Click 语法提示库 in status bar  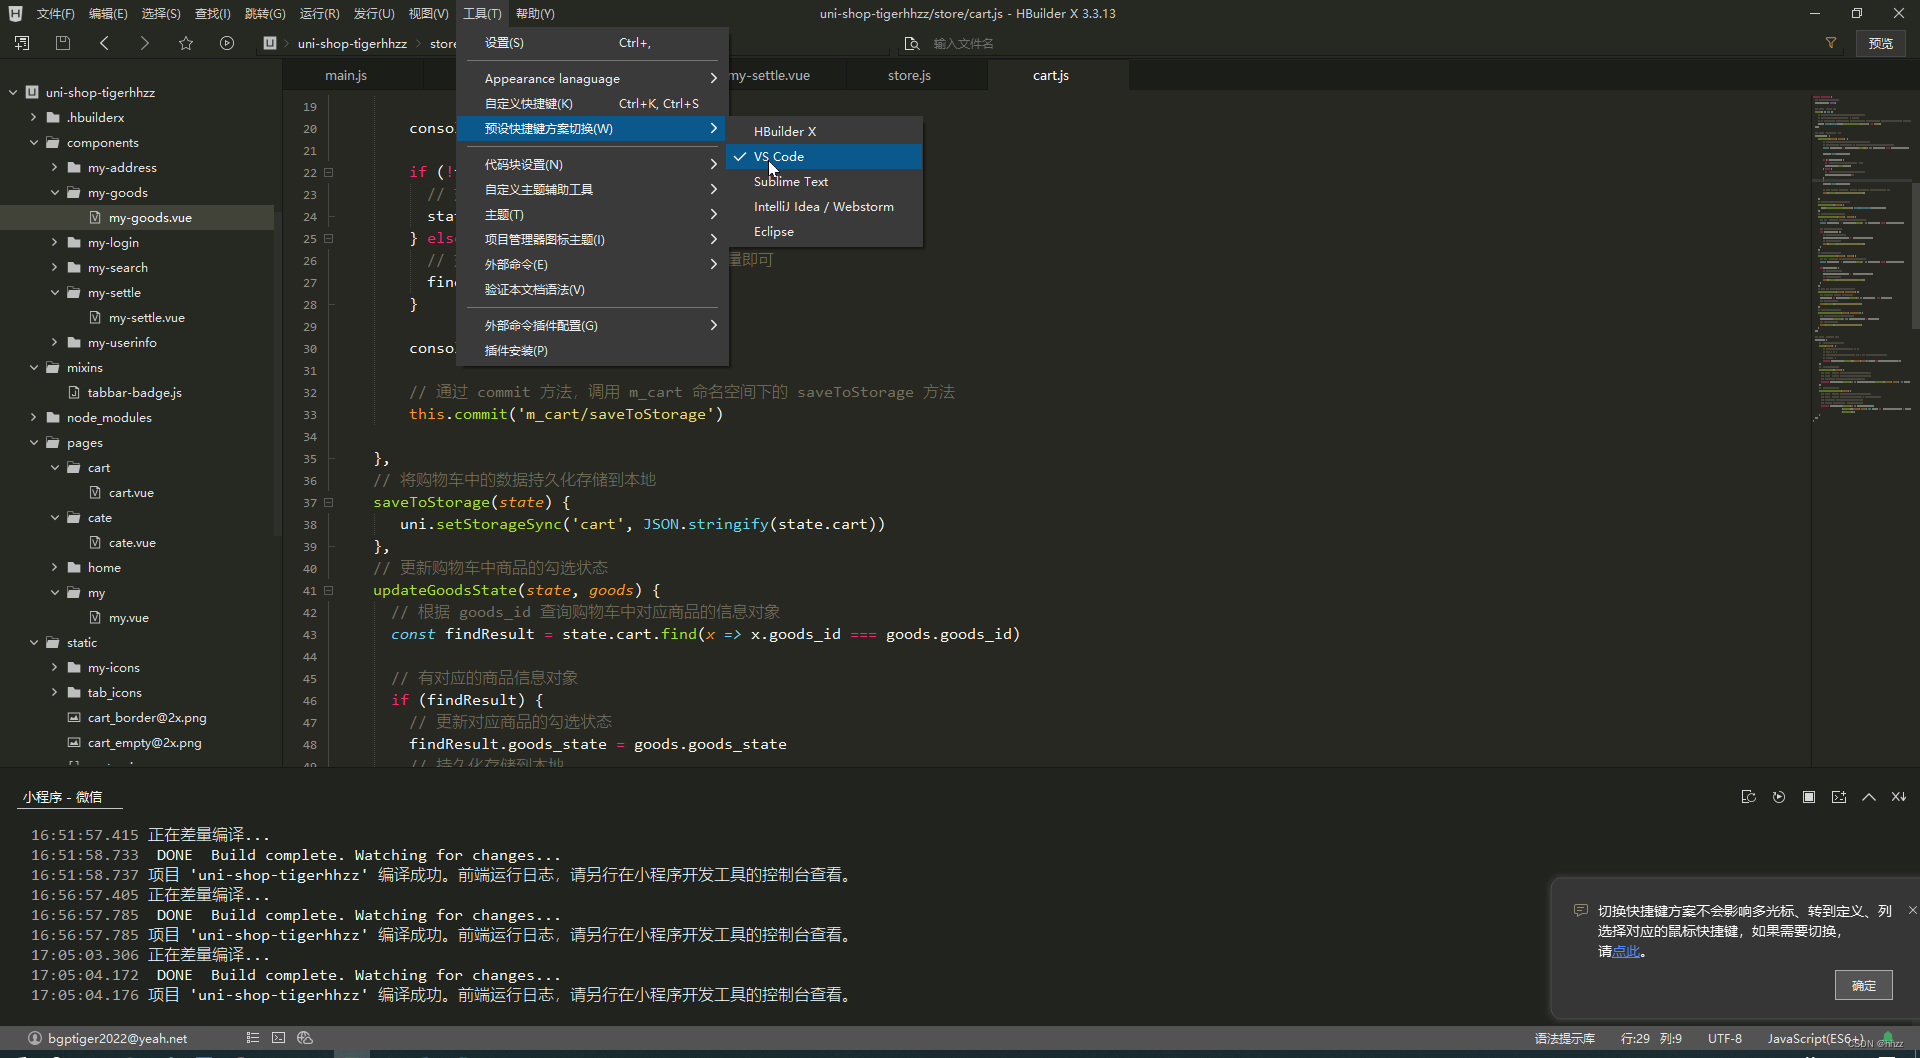coord(1564,1038)
